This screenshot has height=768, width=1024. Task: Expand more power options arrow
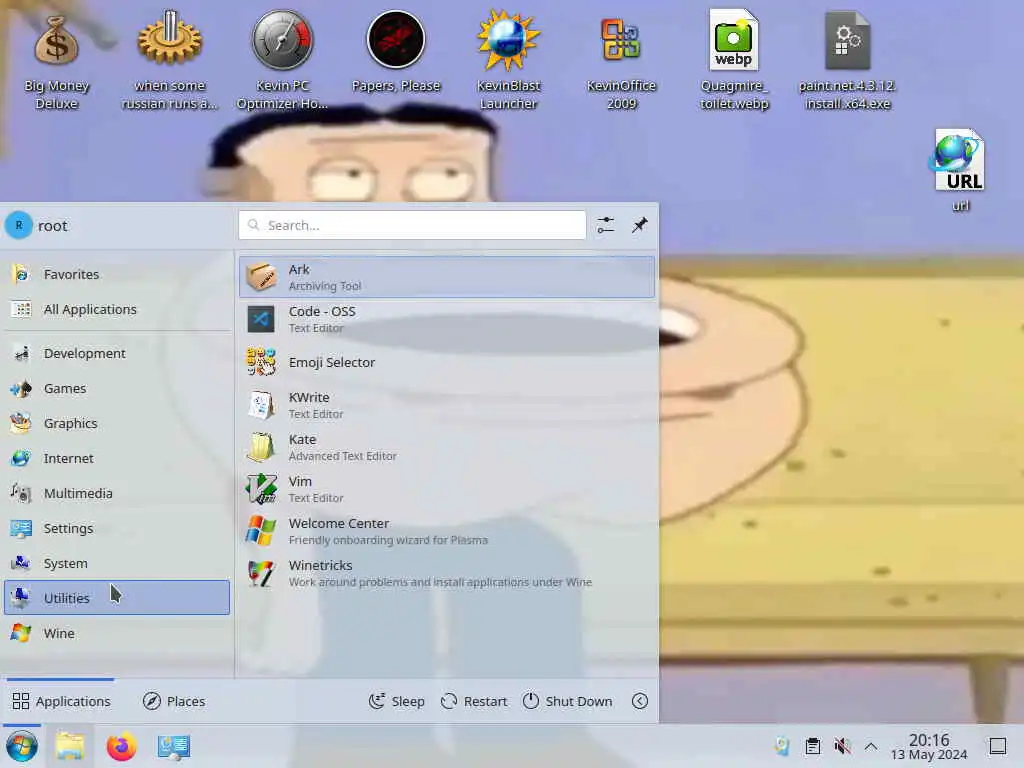point(640,701)
